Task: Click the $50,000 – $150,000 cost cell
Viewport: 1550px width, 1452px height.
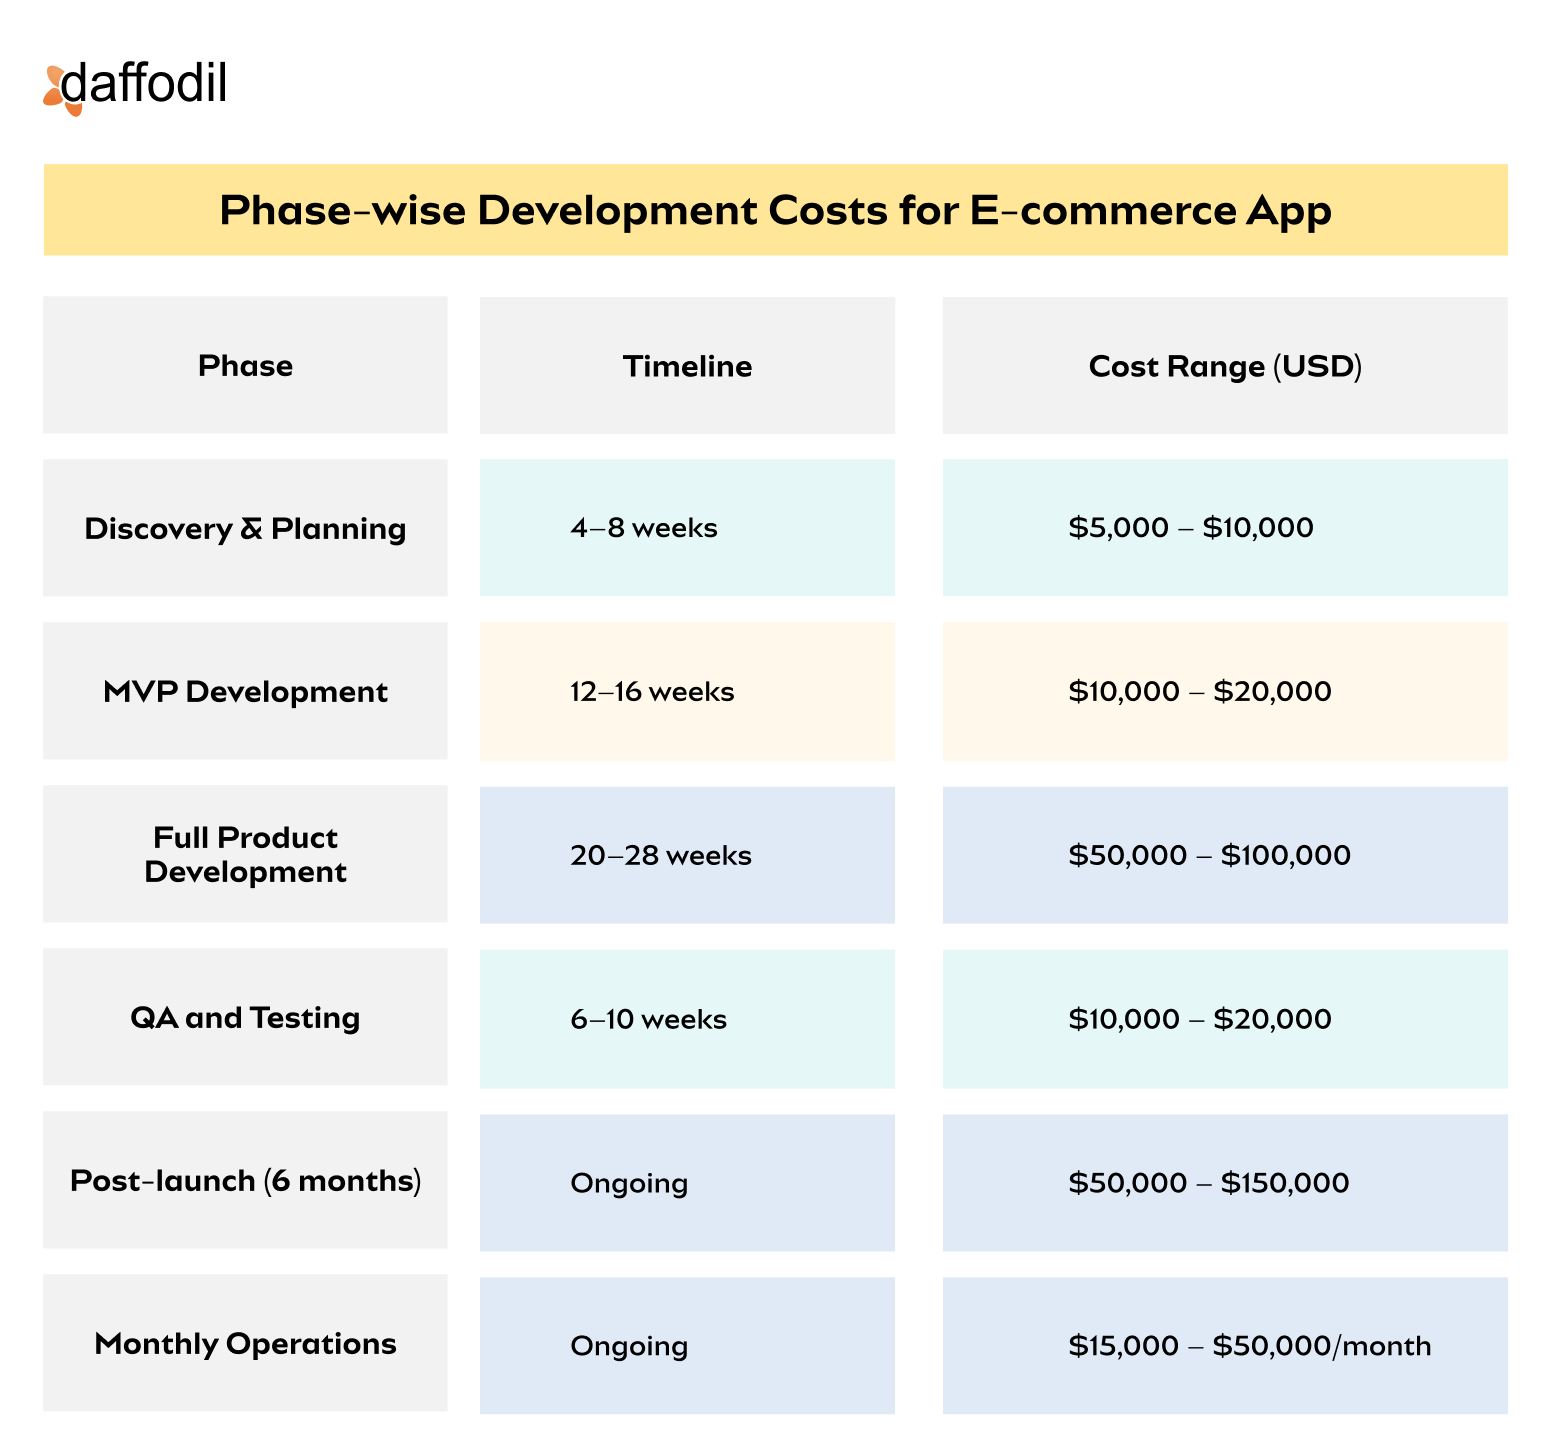Action: (1225, 1183)
